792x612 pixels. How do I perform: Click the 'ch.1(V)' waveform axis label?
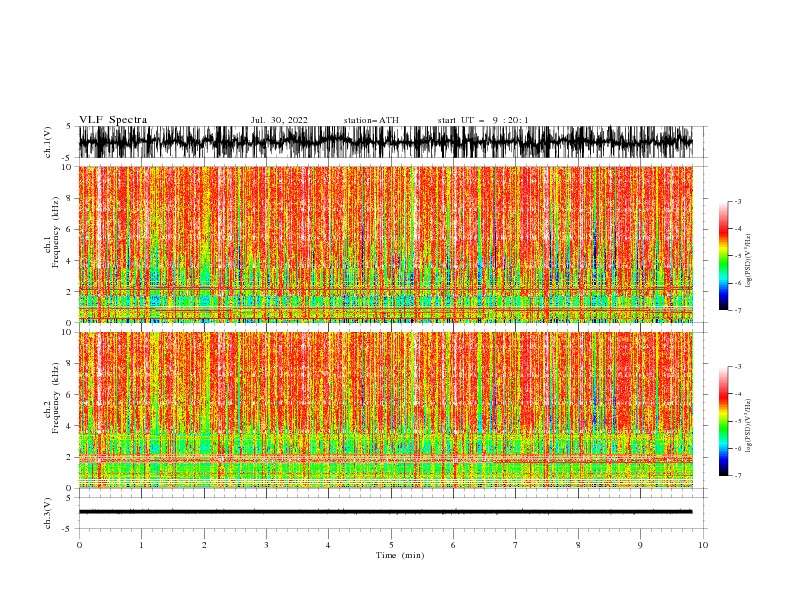48,142
